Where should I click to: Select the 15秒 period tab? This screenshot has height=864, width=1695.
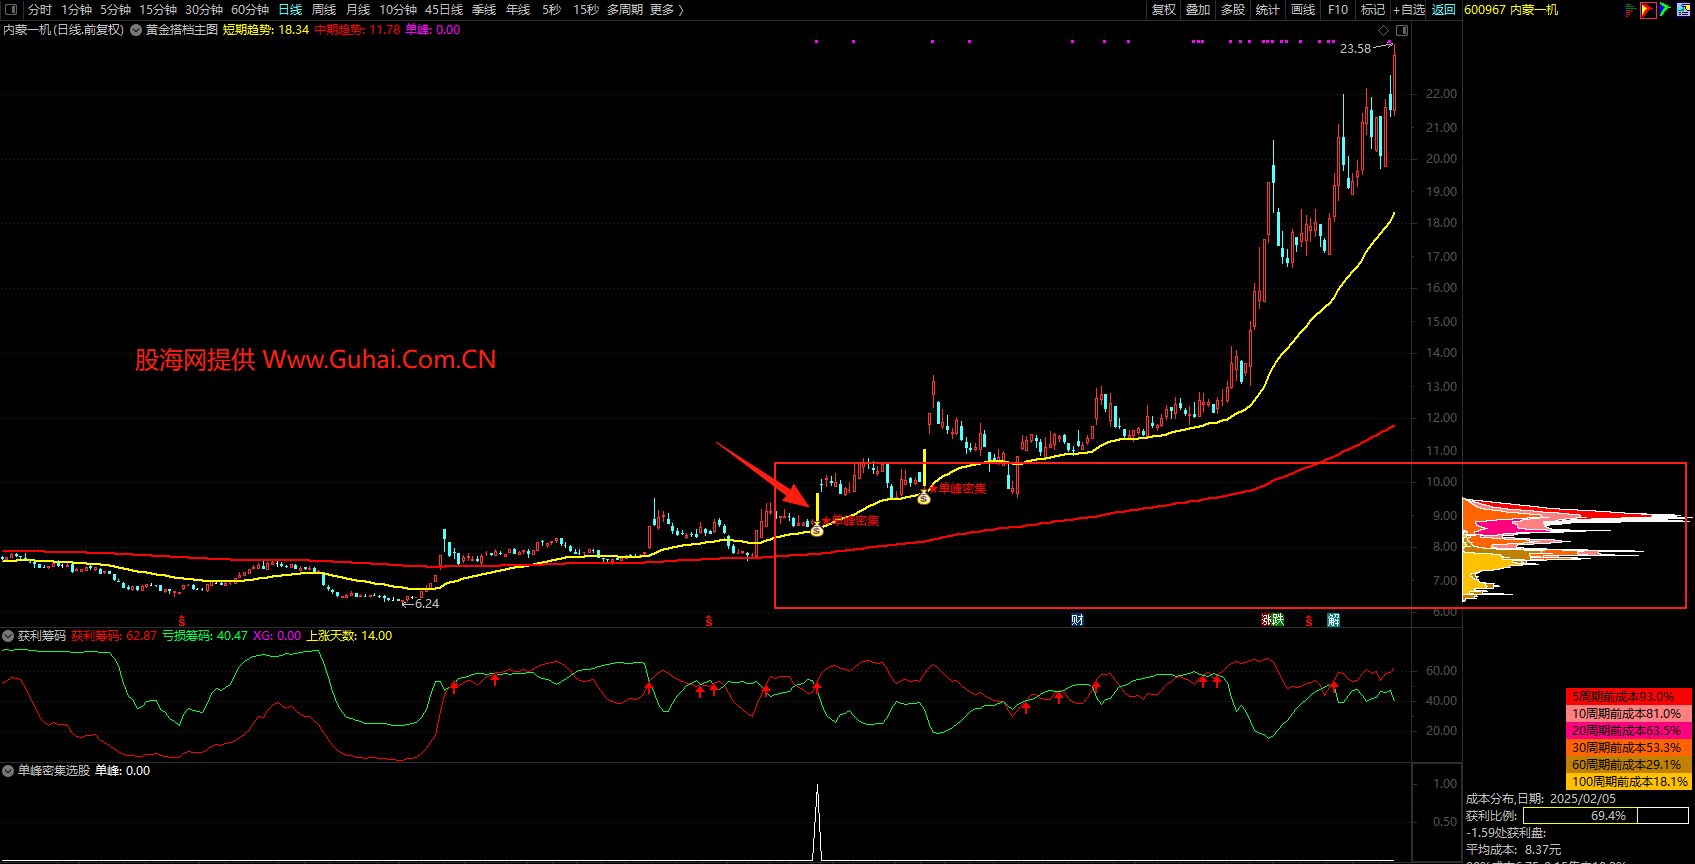click(586, 10)
